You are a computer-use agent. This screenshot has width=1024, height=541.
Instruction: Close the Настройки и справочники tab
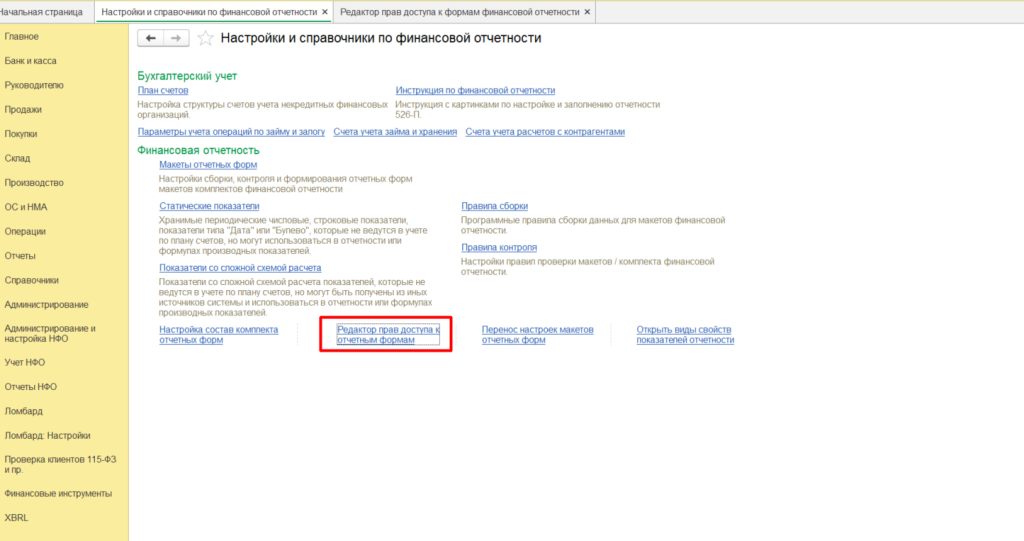324,12
